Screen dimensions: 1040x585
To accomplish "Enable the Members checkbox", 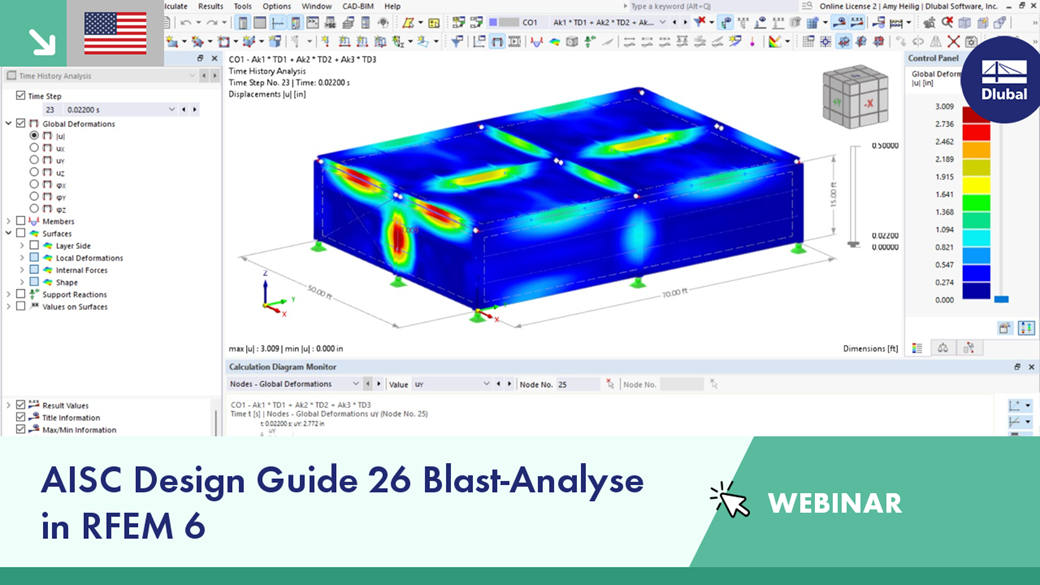I will [21, 221].
